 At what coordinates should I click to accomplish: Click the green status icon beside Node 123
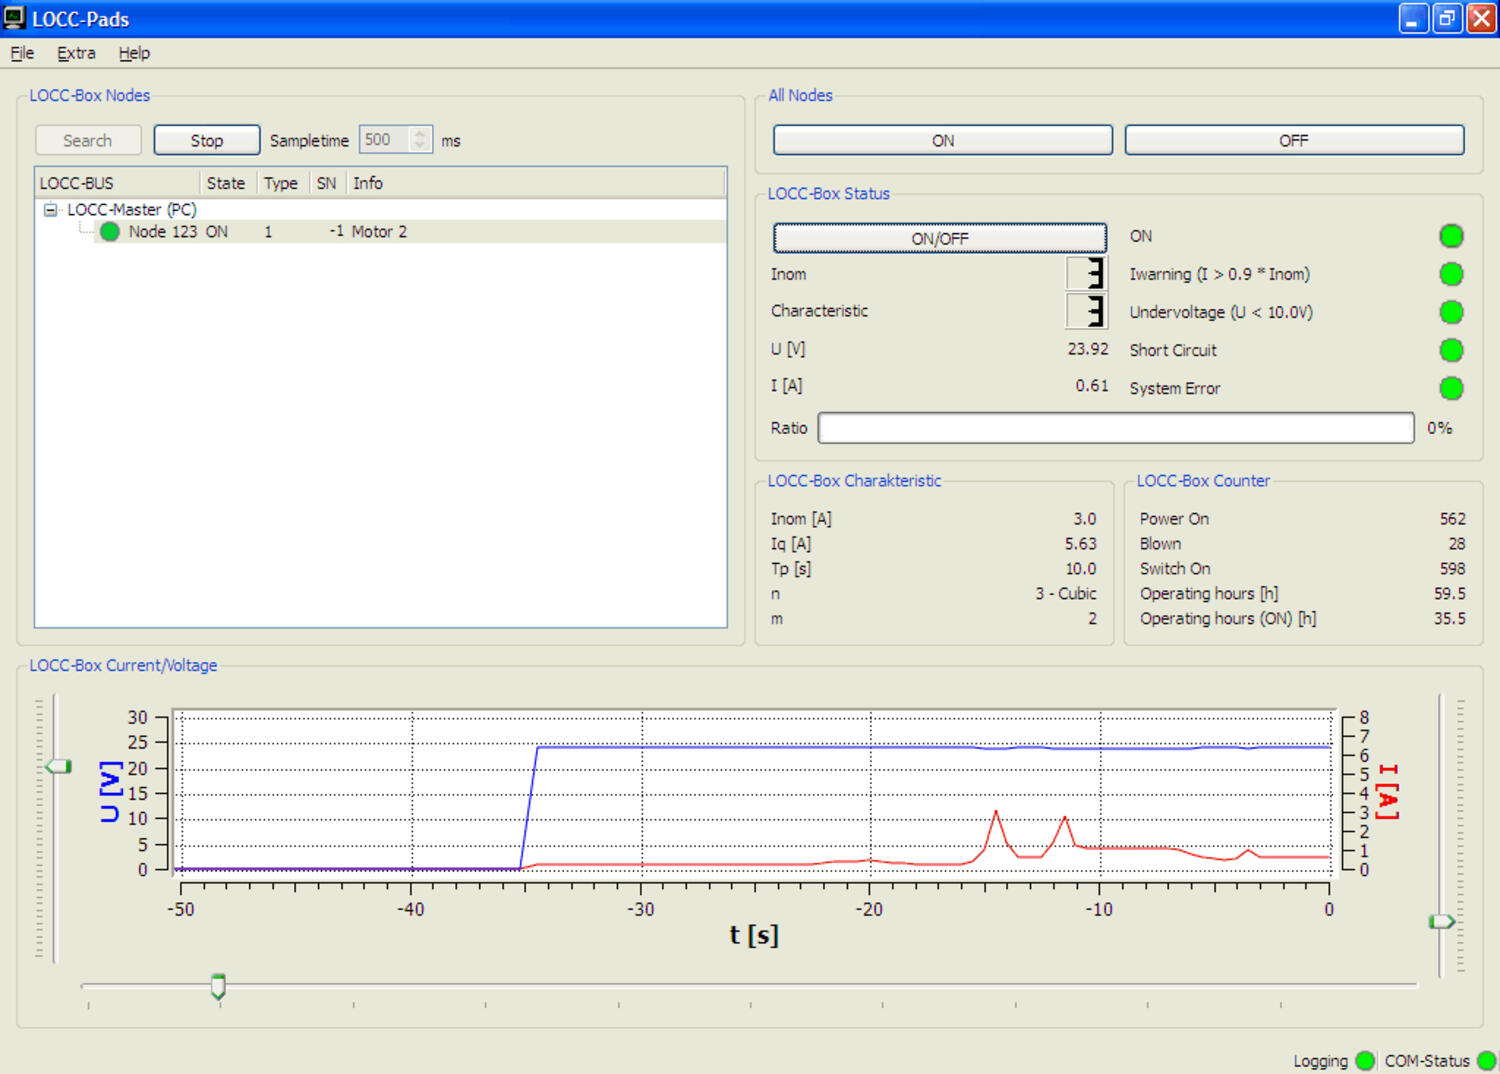[110, 232]
